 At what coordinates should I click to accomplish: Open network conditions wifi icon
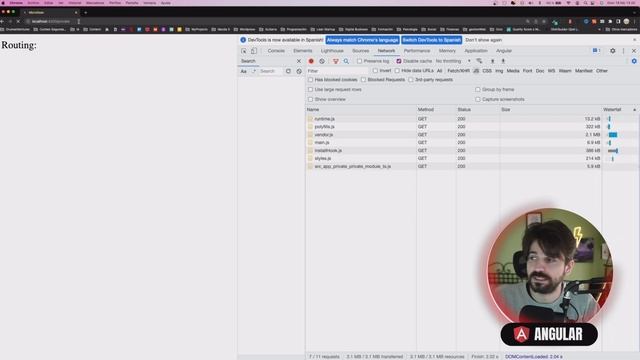tap(479, 61)
